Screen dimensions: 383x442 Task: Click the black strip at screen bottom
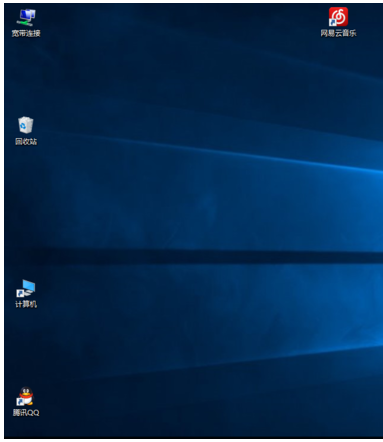pos(193,437)
